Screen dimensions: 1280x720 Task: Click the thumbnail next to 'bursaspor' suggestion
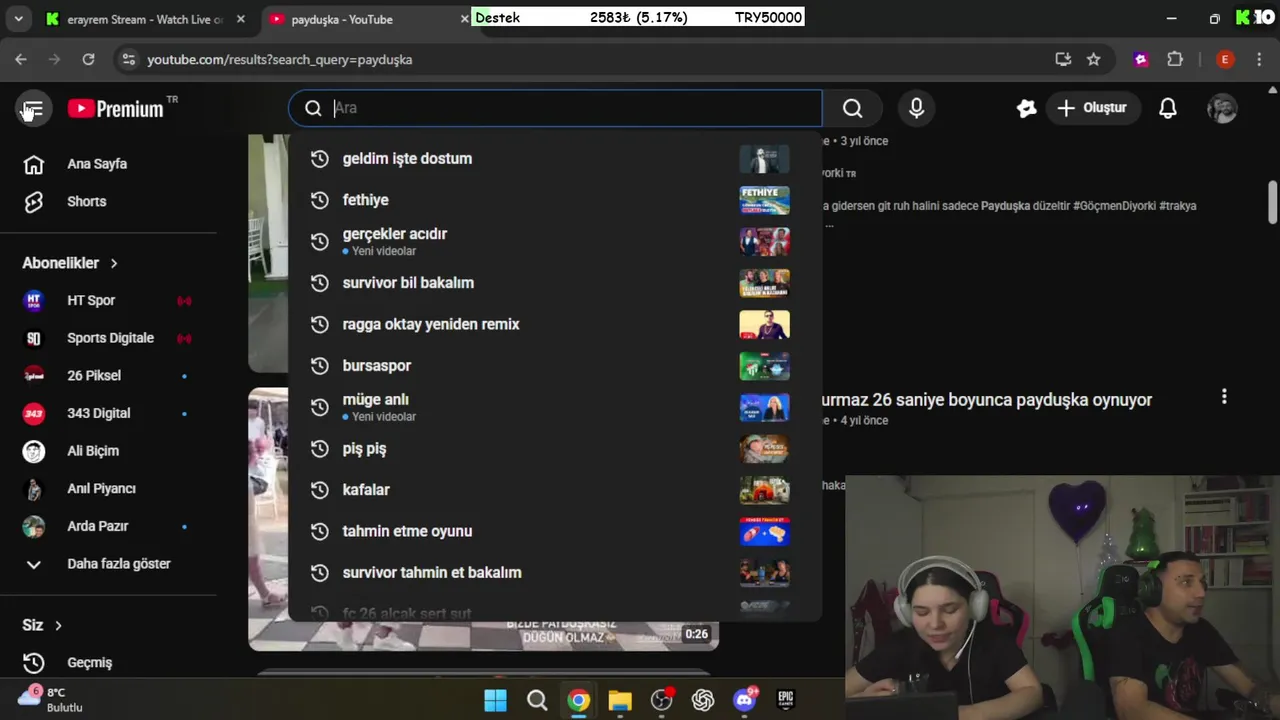[x=764, y=366]
